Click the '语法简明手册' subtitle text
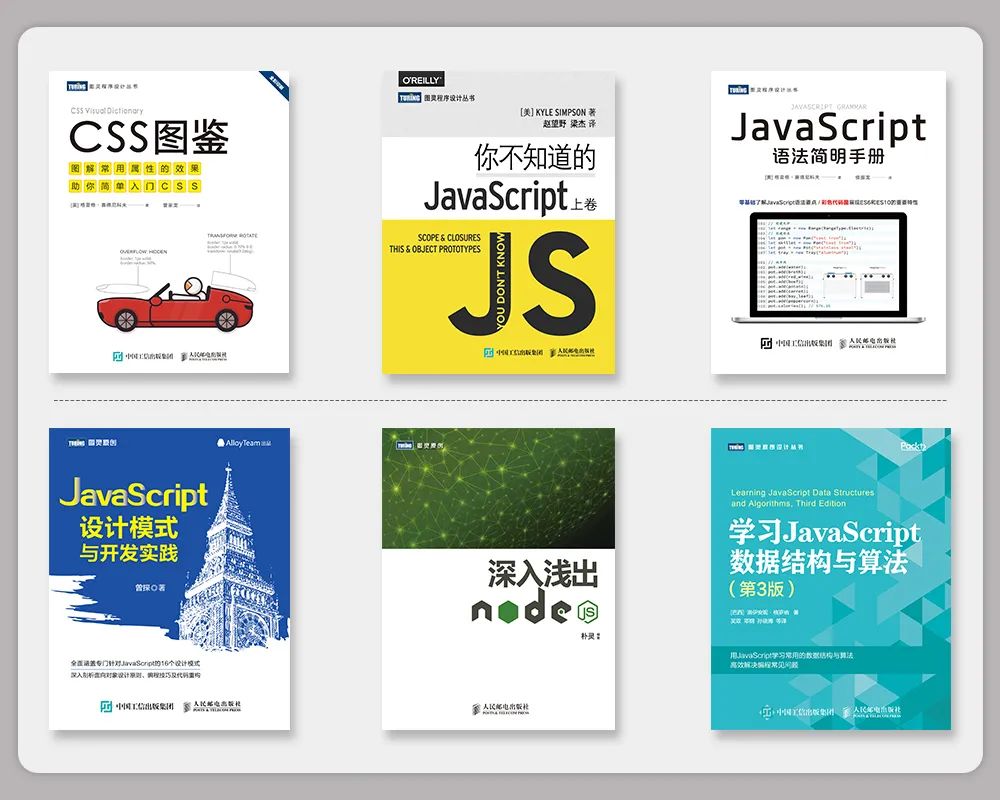This screenshot has width=1000, height=800. click(x=828, y=156)
